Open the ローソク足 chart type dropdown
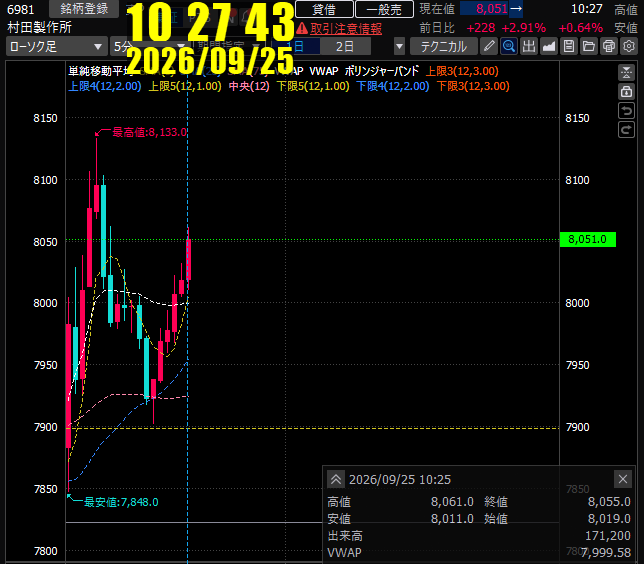Image resolution: width=644 pixels, height=564 pixels. (x=57, y=46)
